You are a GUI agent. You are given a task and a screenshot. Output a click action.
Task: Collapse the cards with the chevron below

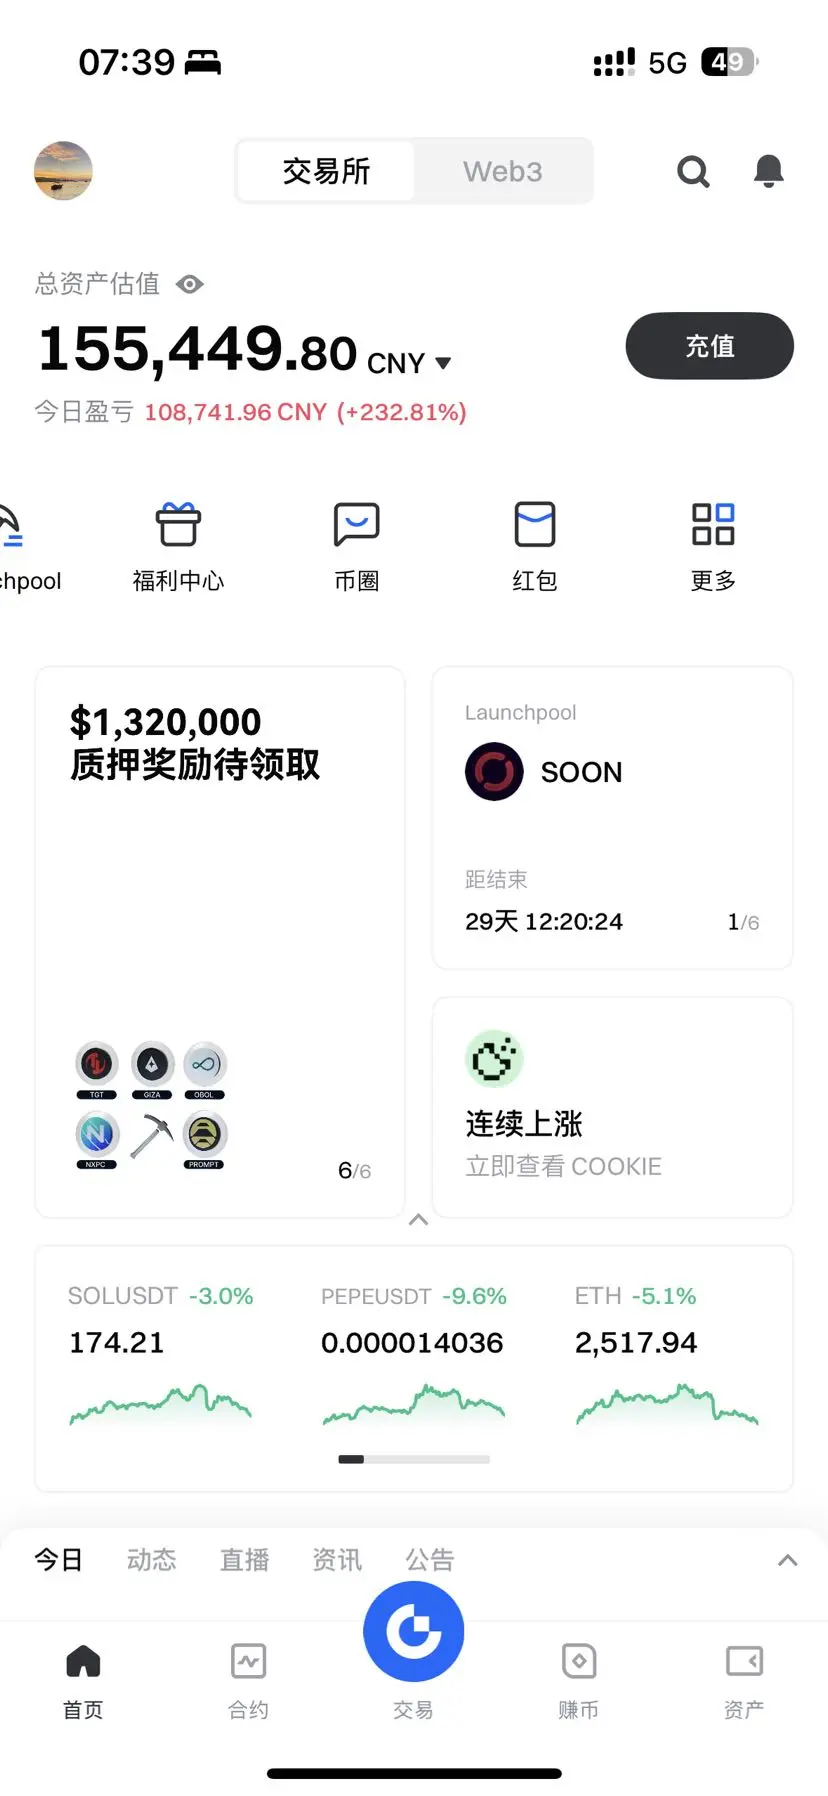point(419,1219)
